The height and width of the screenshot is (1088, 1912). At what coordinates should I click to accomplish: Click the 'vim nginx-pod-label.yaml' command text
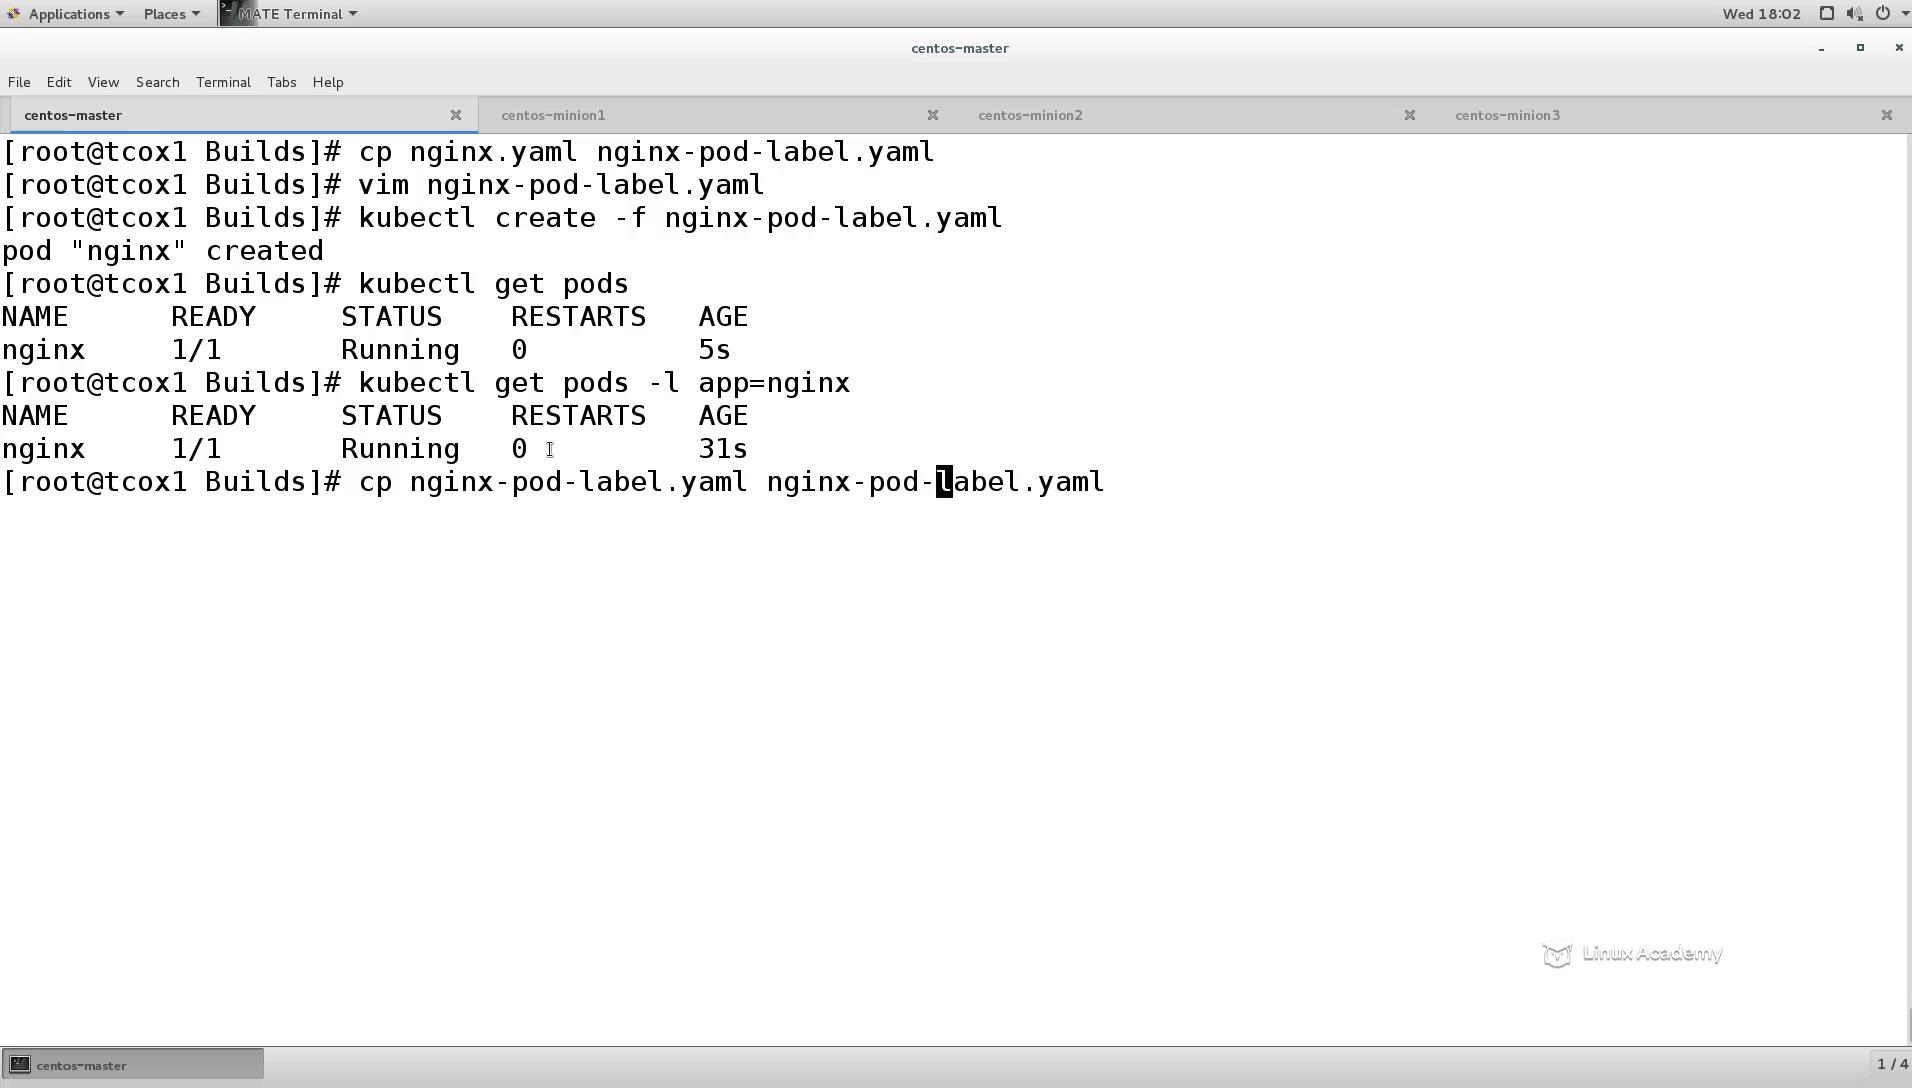[x=561, y=185]
